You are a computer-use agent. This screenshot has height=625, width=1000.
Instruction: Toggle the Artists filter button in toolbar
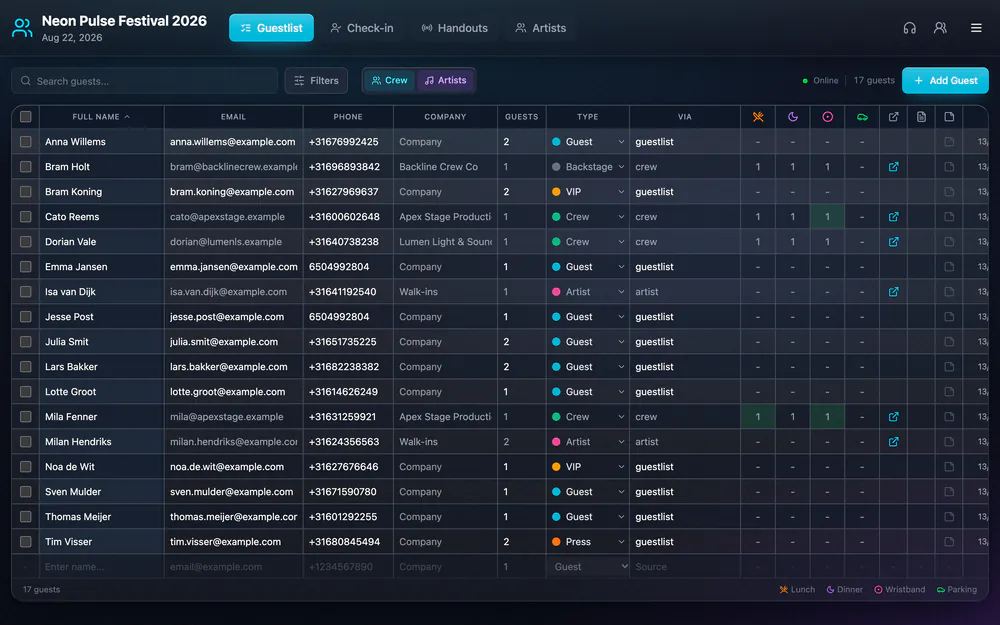tap(446, 80)
